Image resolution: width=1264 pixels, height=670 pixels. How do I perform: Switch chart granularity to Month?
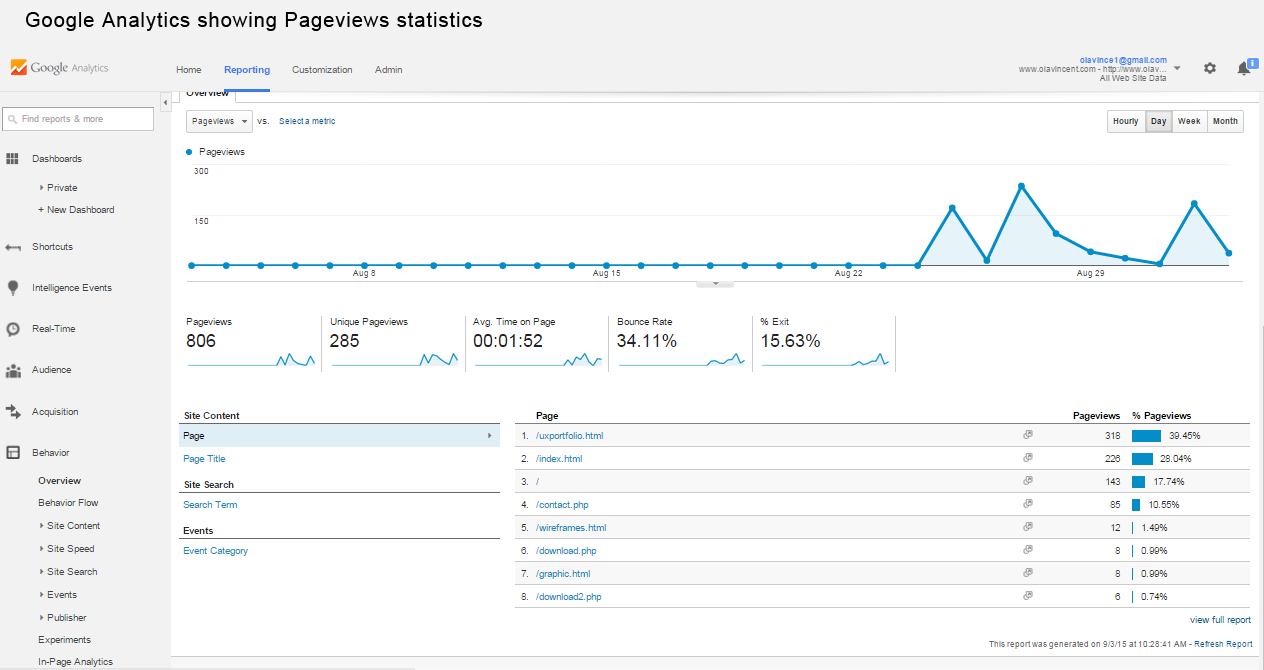coord(1225,121)
